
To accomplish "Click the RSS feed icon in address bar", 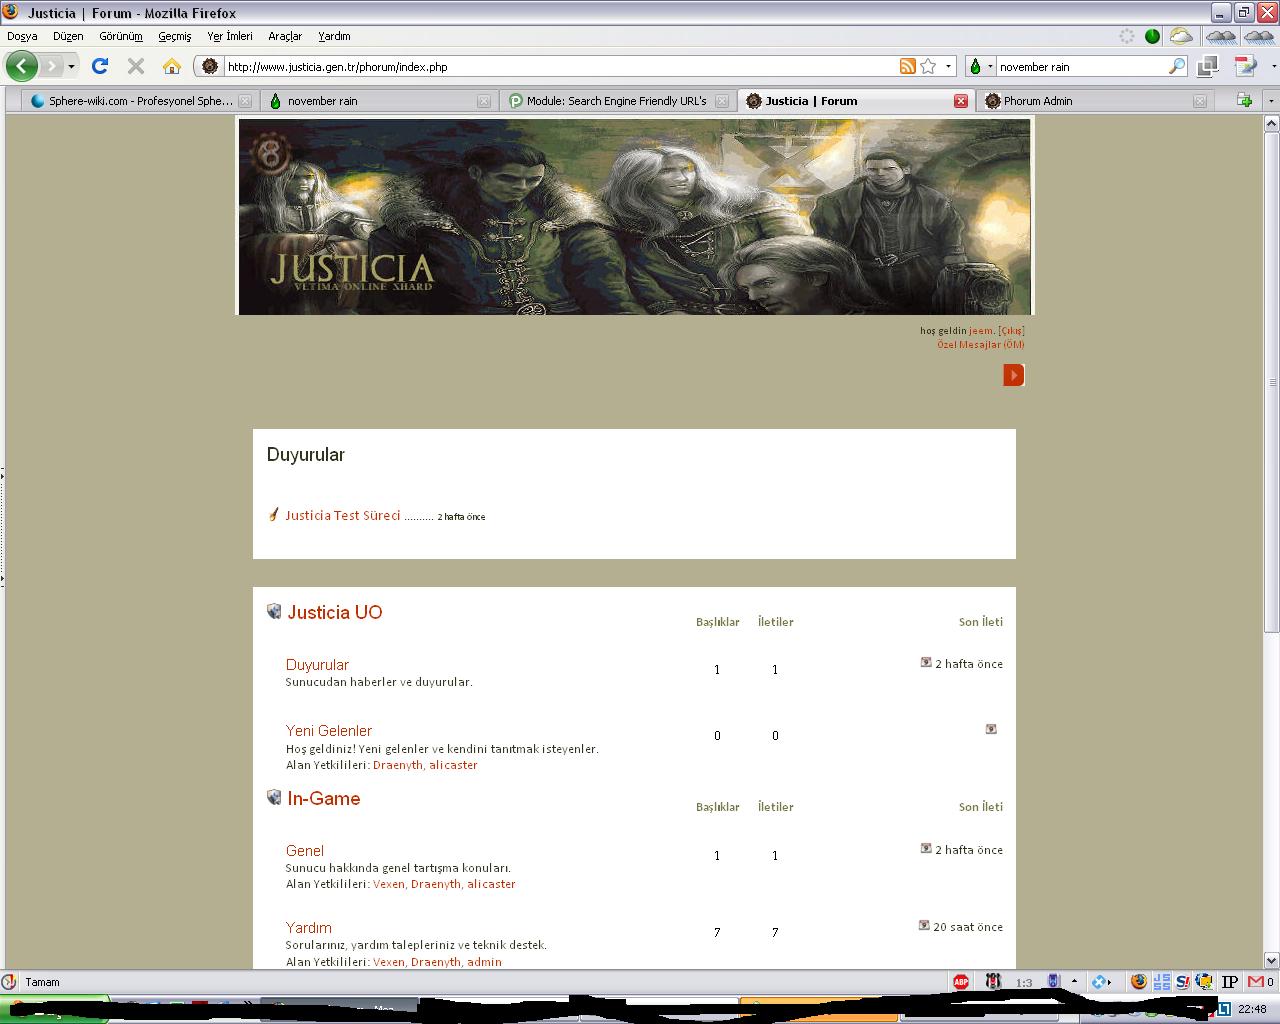I will point(907,66).
